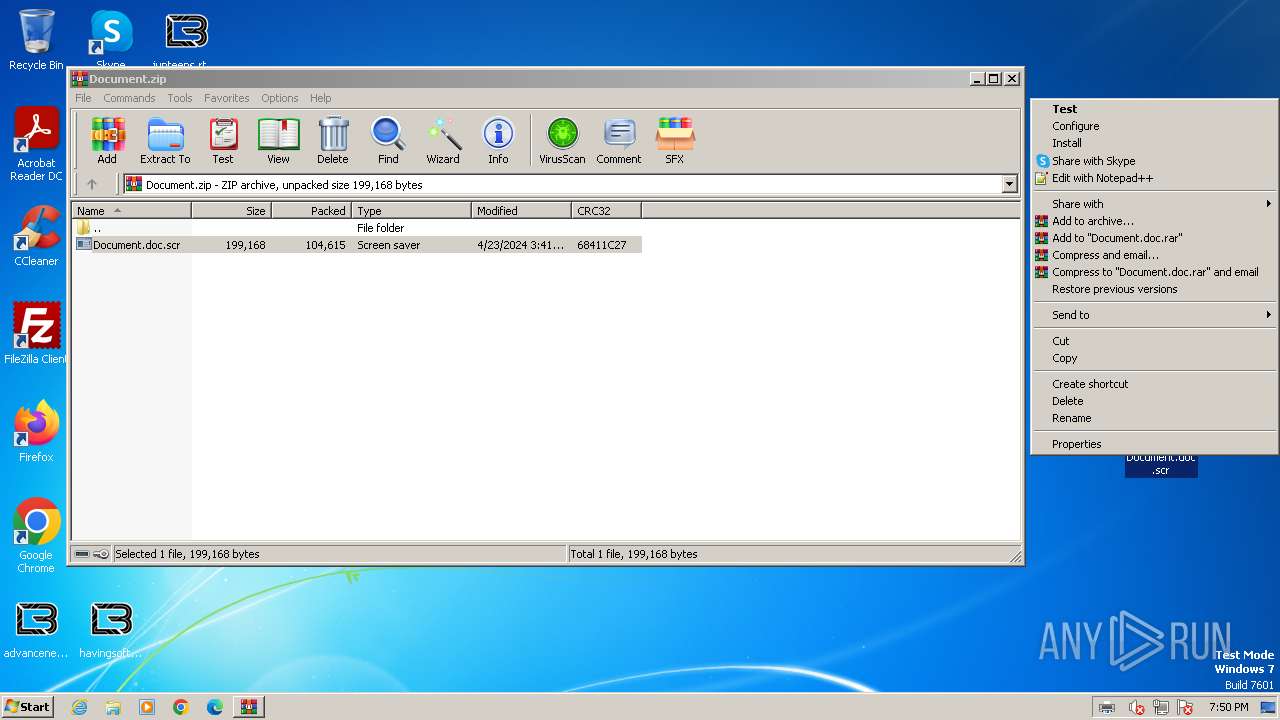Viewport: 1280px width, 720px height.
Task: Click the Extract To toolbar icon
Action: [165, 140]
